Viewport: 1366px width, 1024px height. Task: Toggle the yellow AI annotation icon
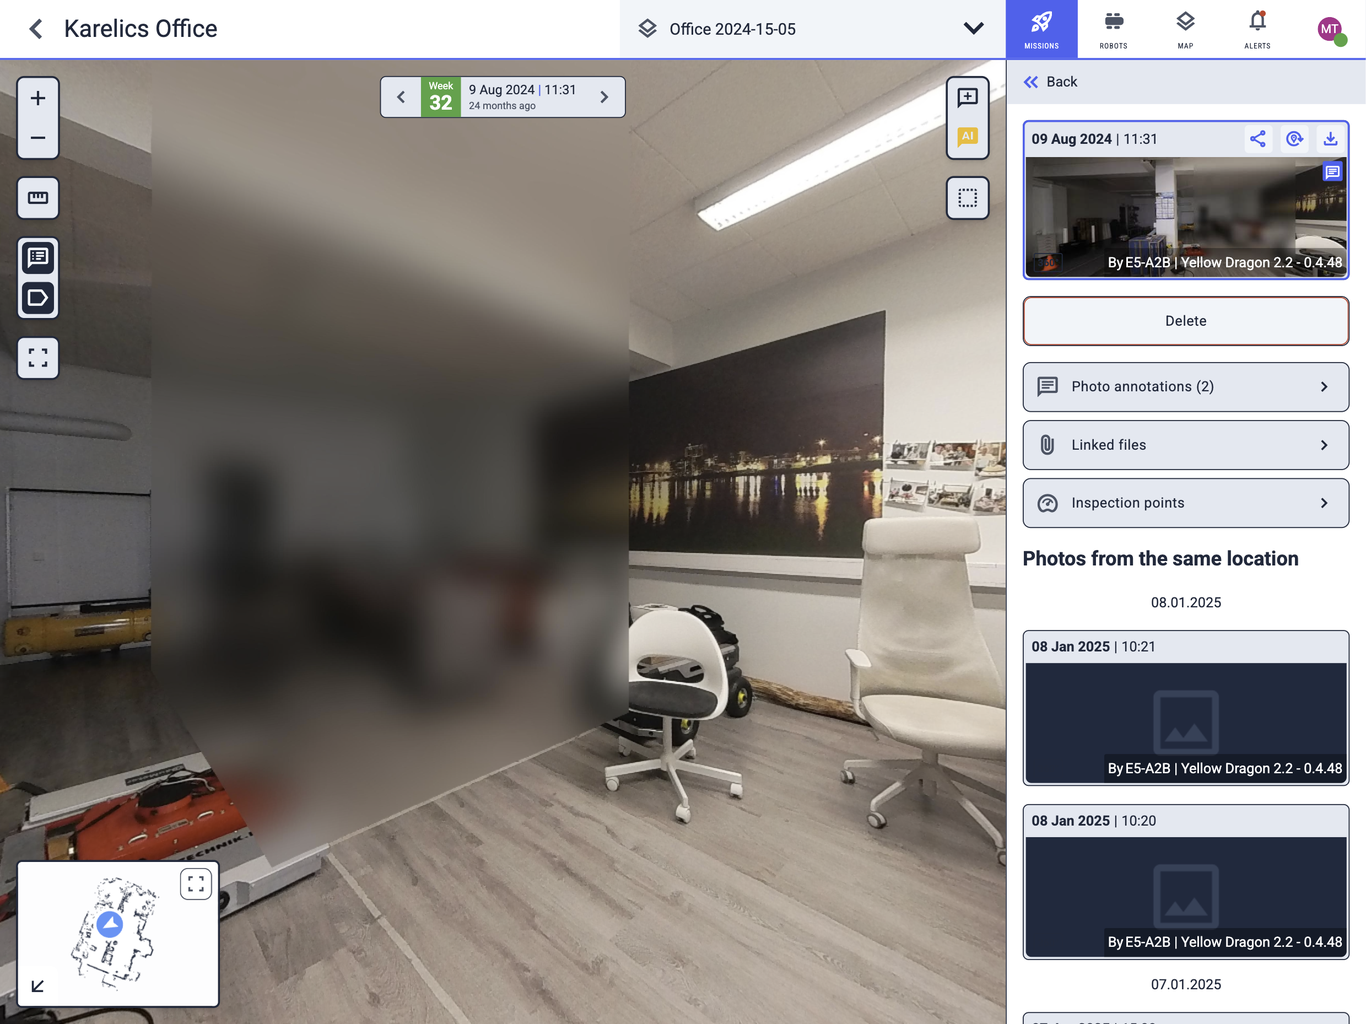click(967, 137)
